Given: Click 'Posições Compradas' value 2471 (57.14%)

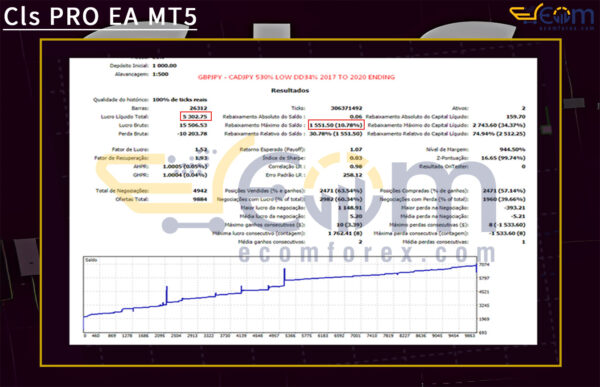Looking at the screenshot, I should [504, 190].
